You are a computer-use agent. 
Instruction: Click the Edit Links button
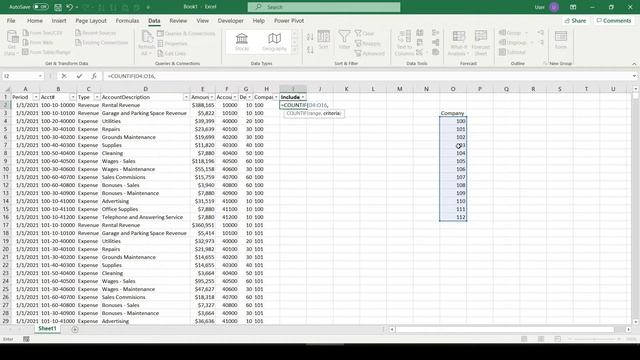pyautogui.click(x=171, y=53)
